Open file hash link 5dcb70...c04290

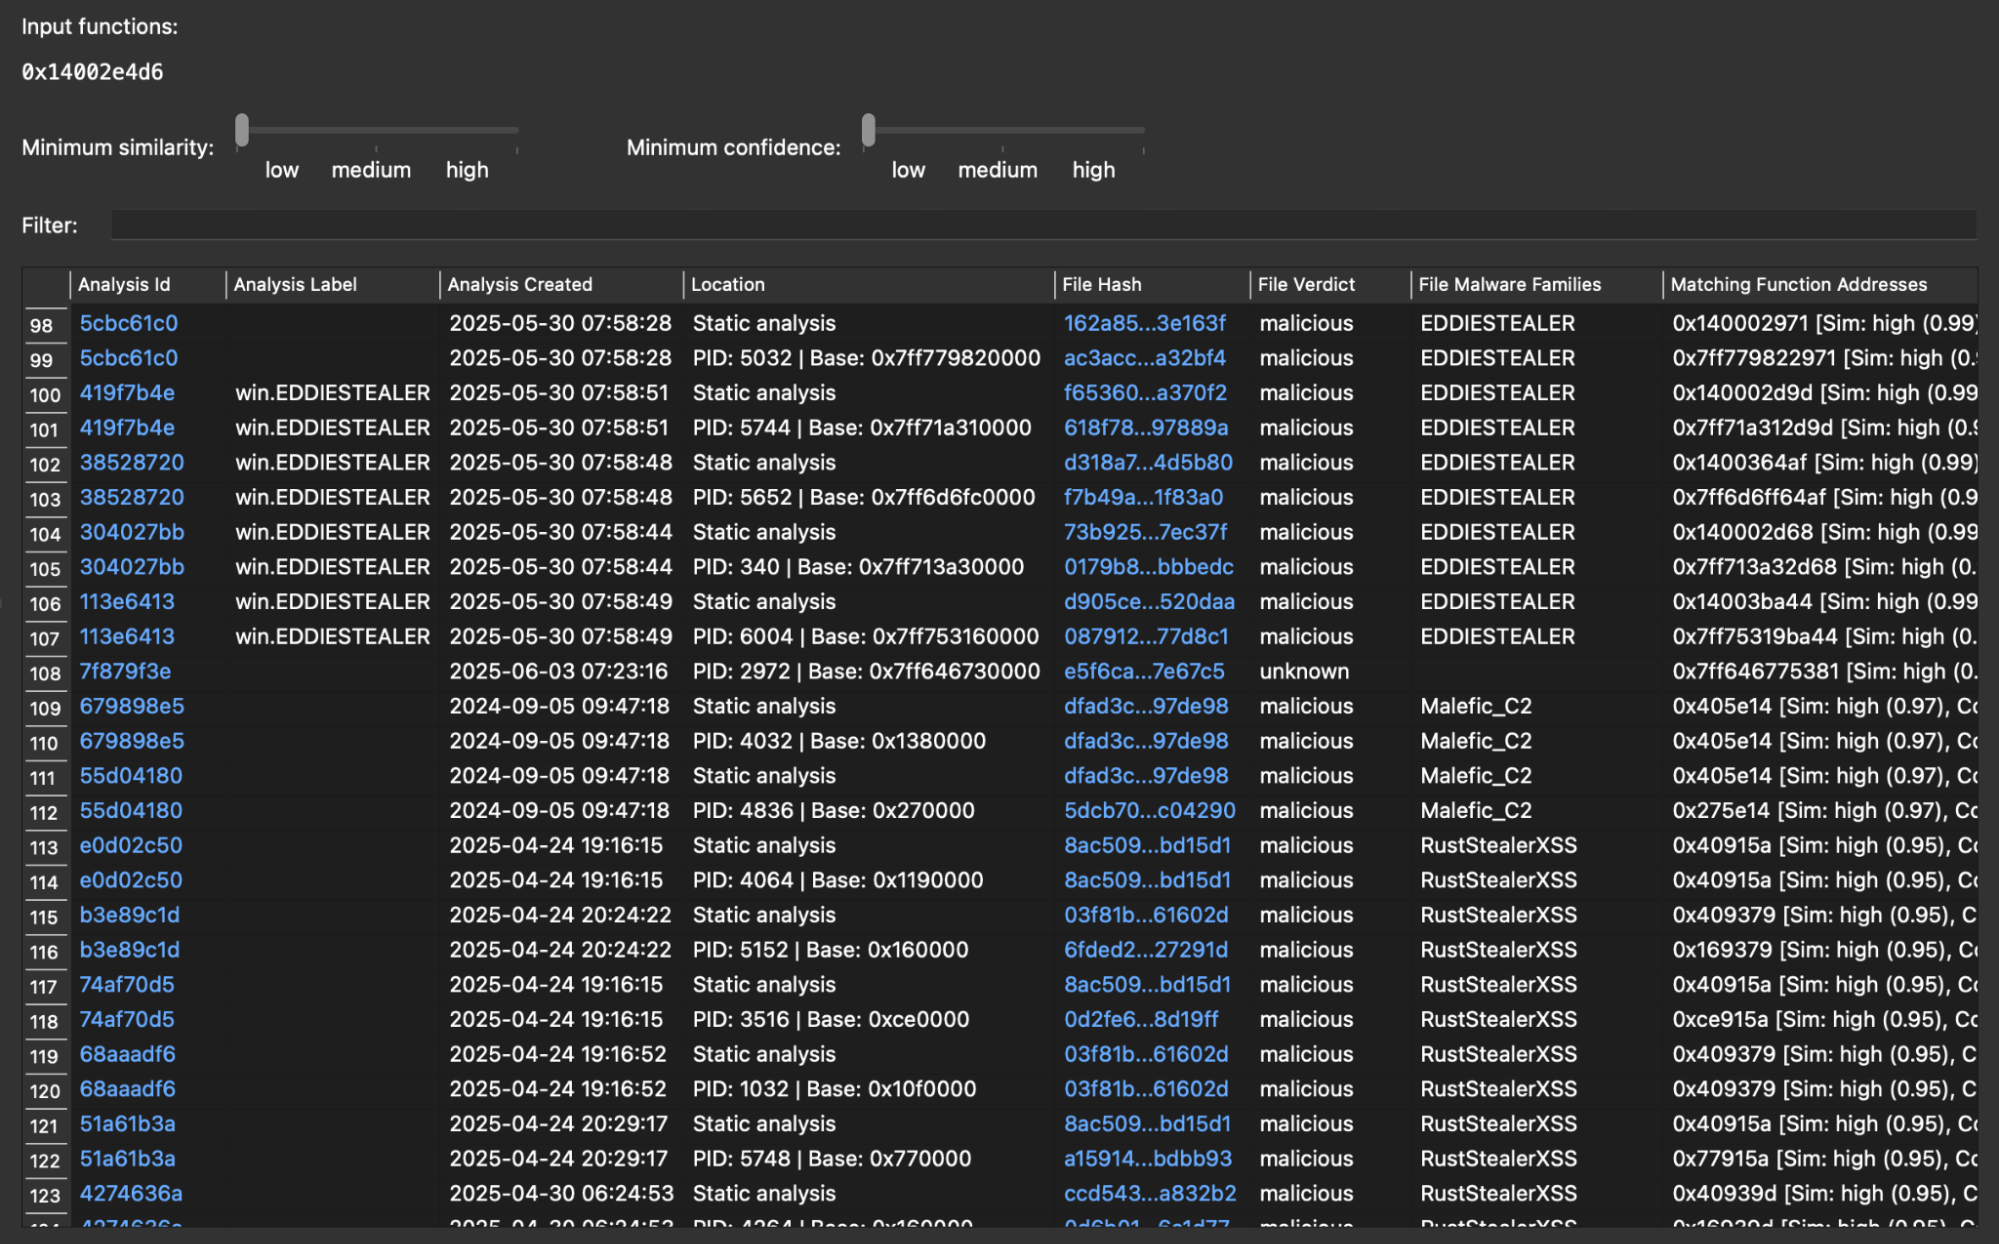(x=1148, y=811)
